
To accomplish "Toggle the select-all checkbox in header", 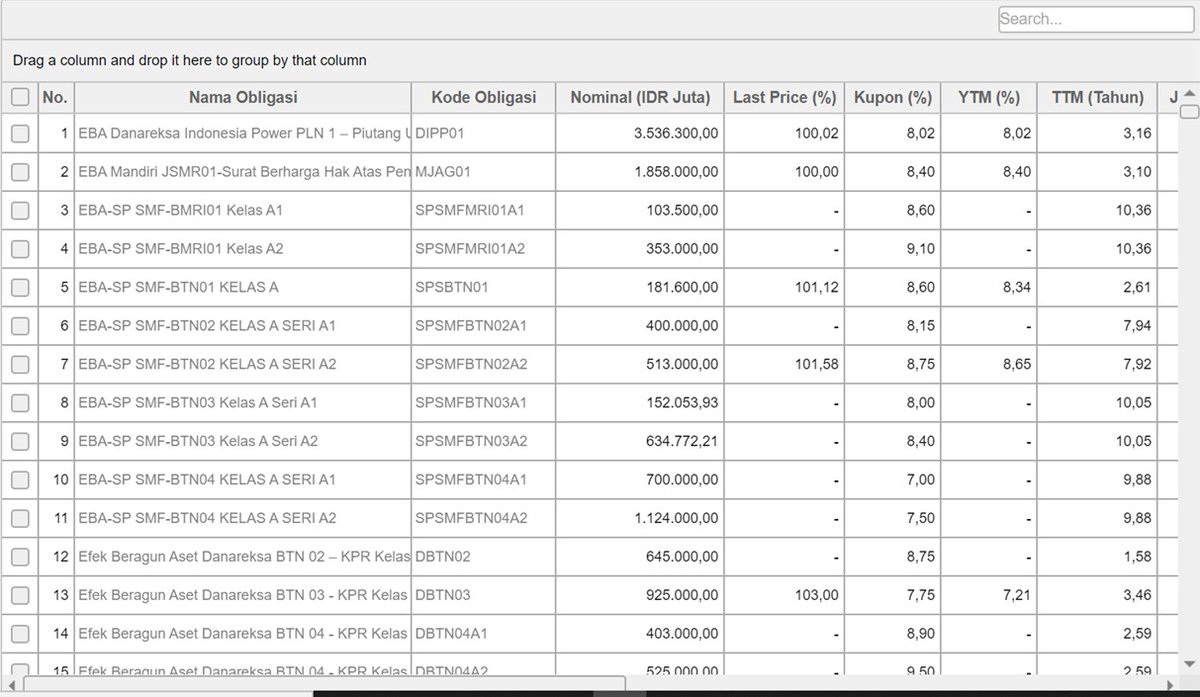I will pyautogui.click(x=20, y=97).
